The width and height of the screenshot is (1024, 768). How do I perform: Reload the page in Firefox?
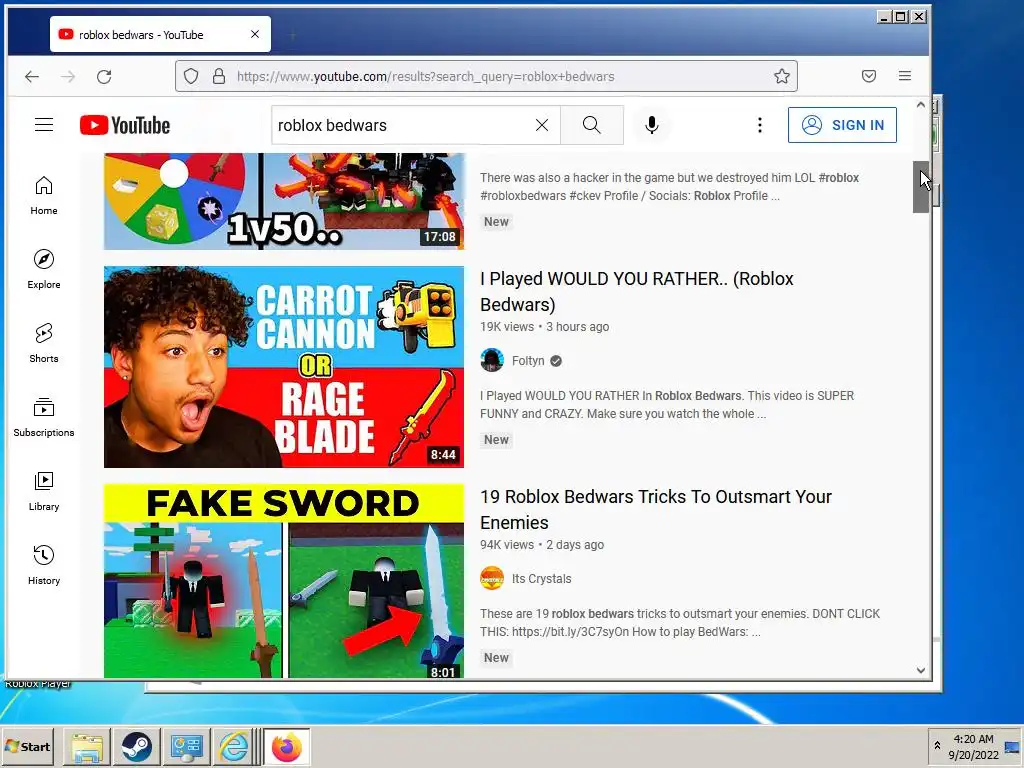click(104, 76)
